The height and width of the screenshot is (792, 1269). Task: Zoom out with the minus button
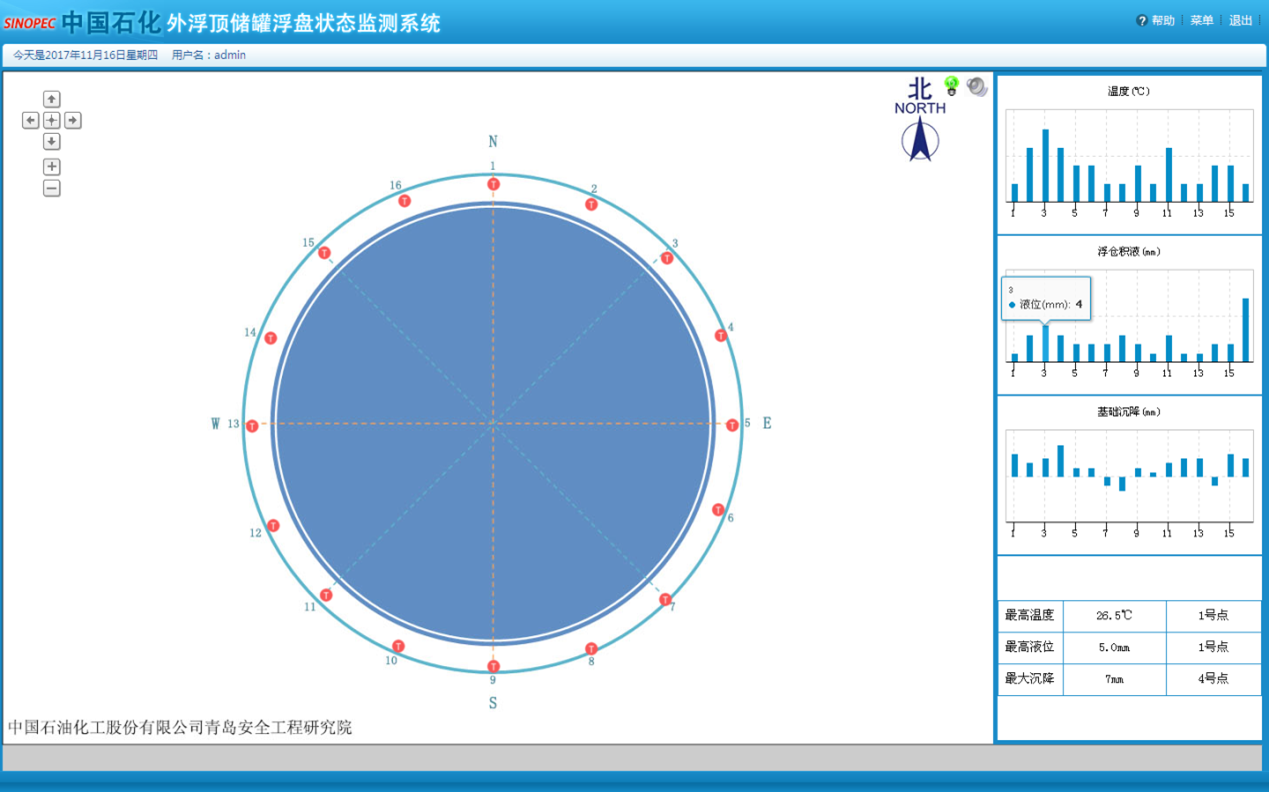52,188
